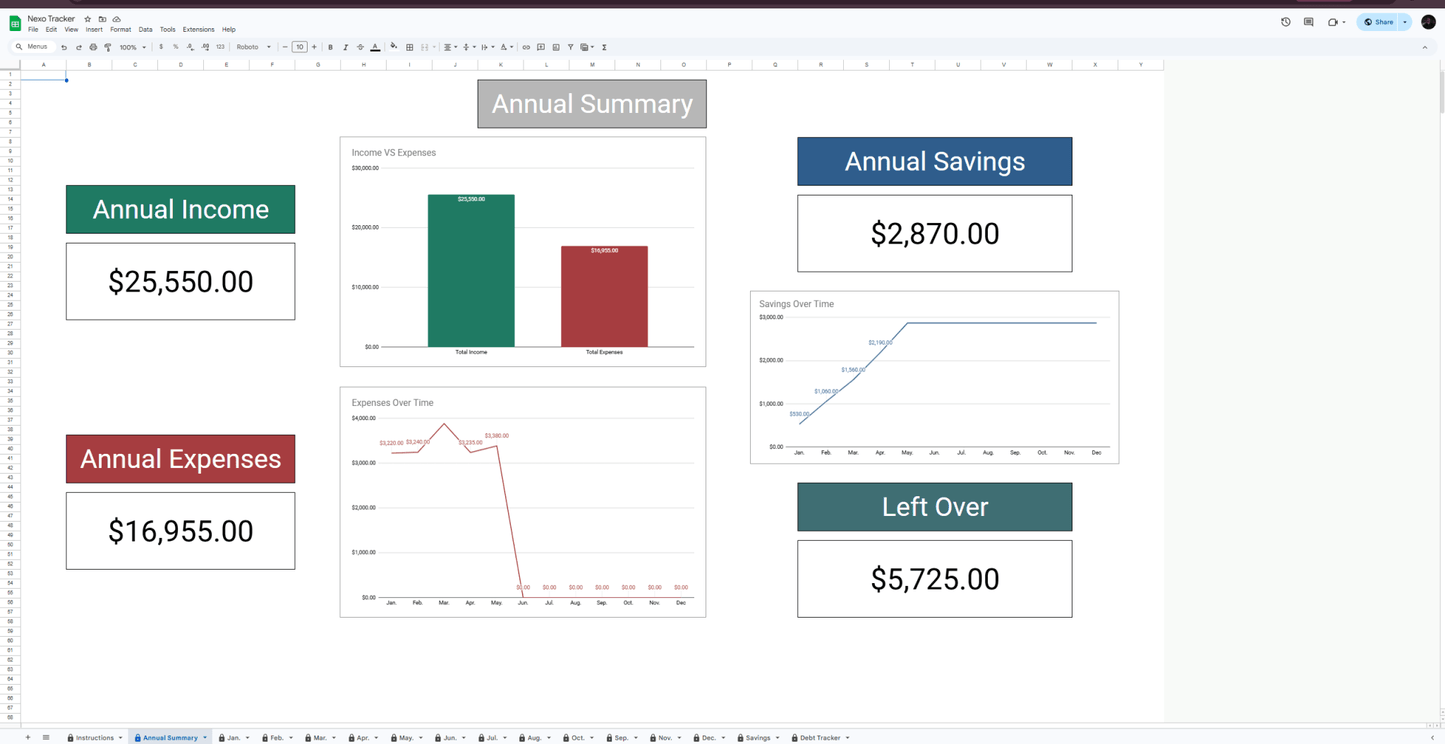Open the Google account avatar
Image resolution: width=1445 pixels, height=744 pixels.
1428,22
